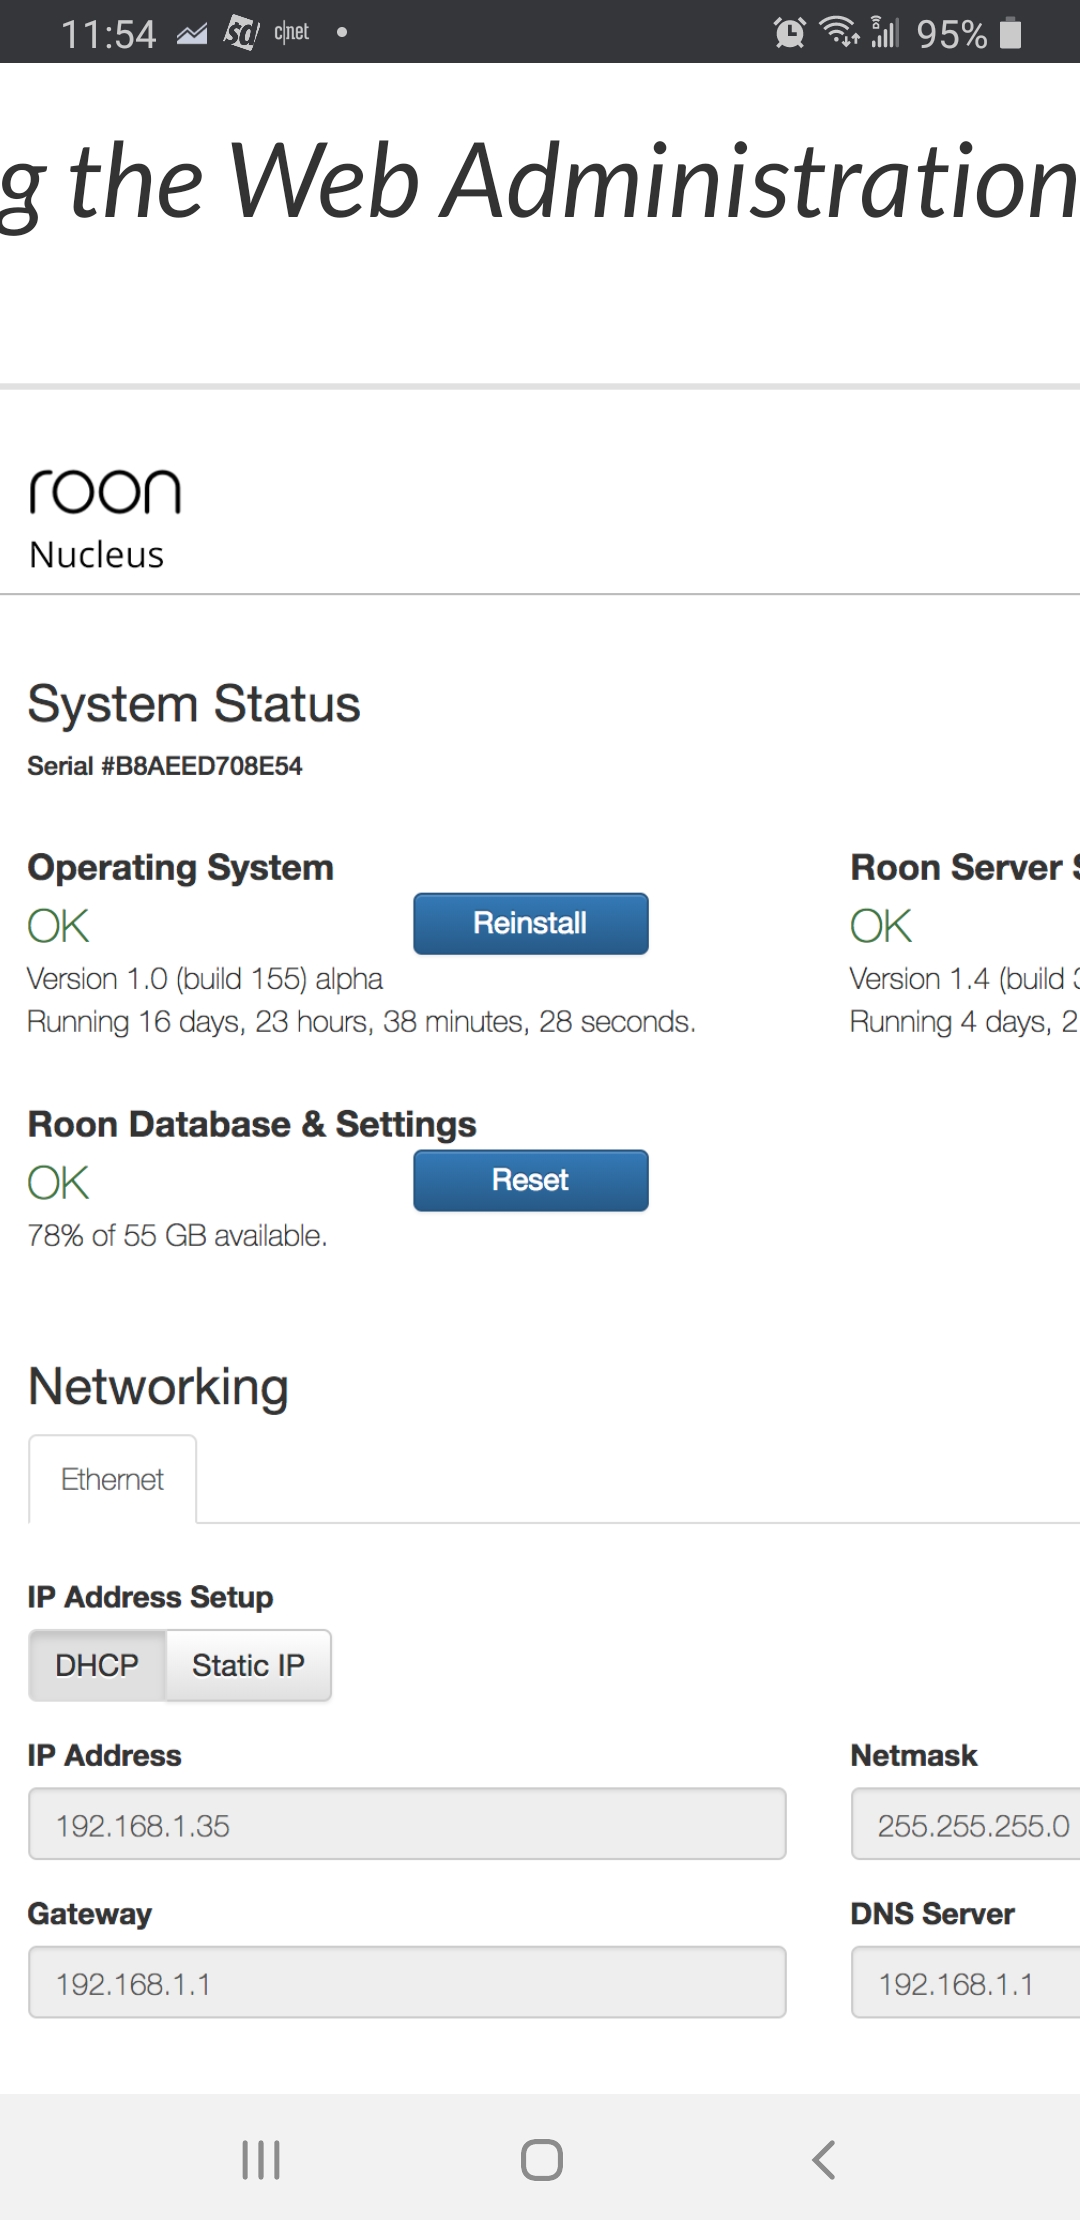Tap the Android recent apps button
Viewport: 1080px width, 2220px height.
261,2160
